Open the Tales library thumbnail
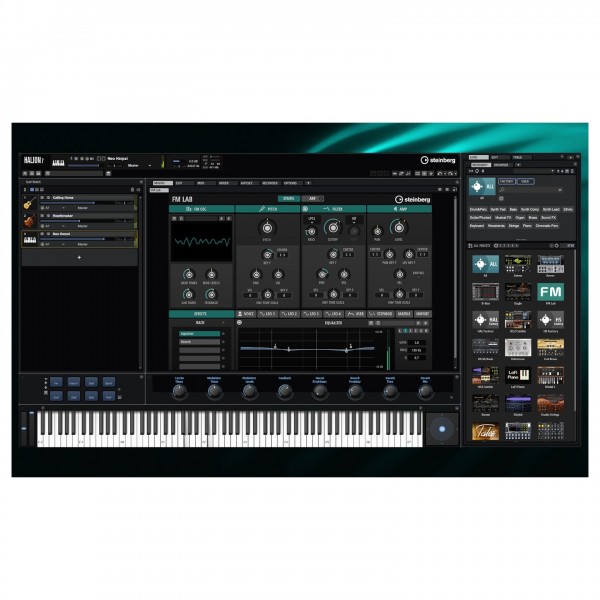This screenshot has width=600, height=600. 485,431
